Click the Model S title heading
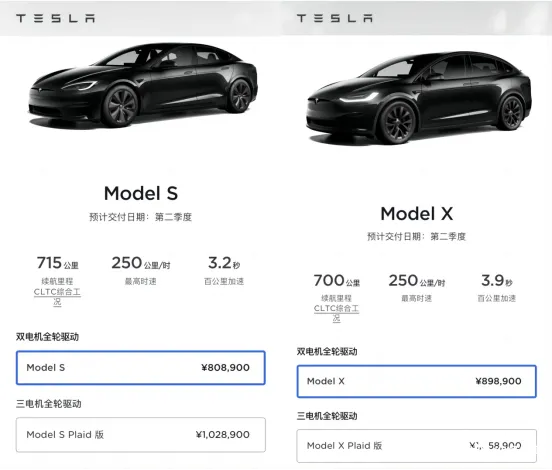This screenshot has width=552, height=470. click(141, 193)
